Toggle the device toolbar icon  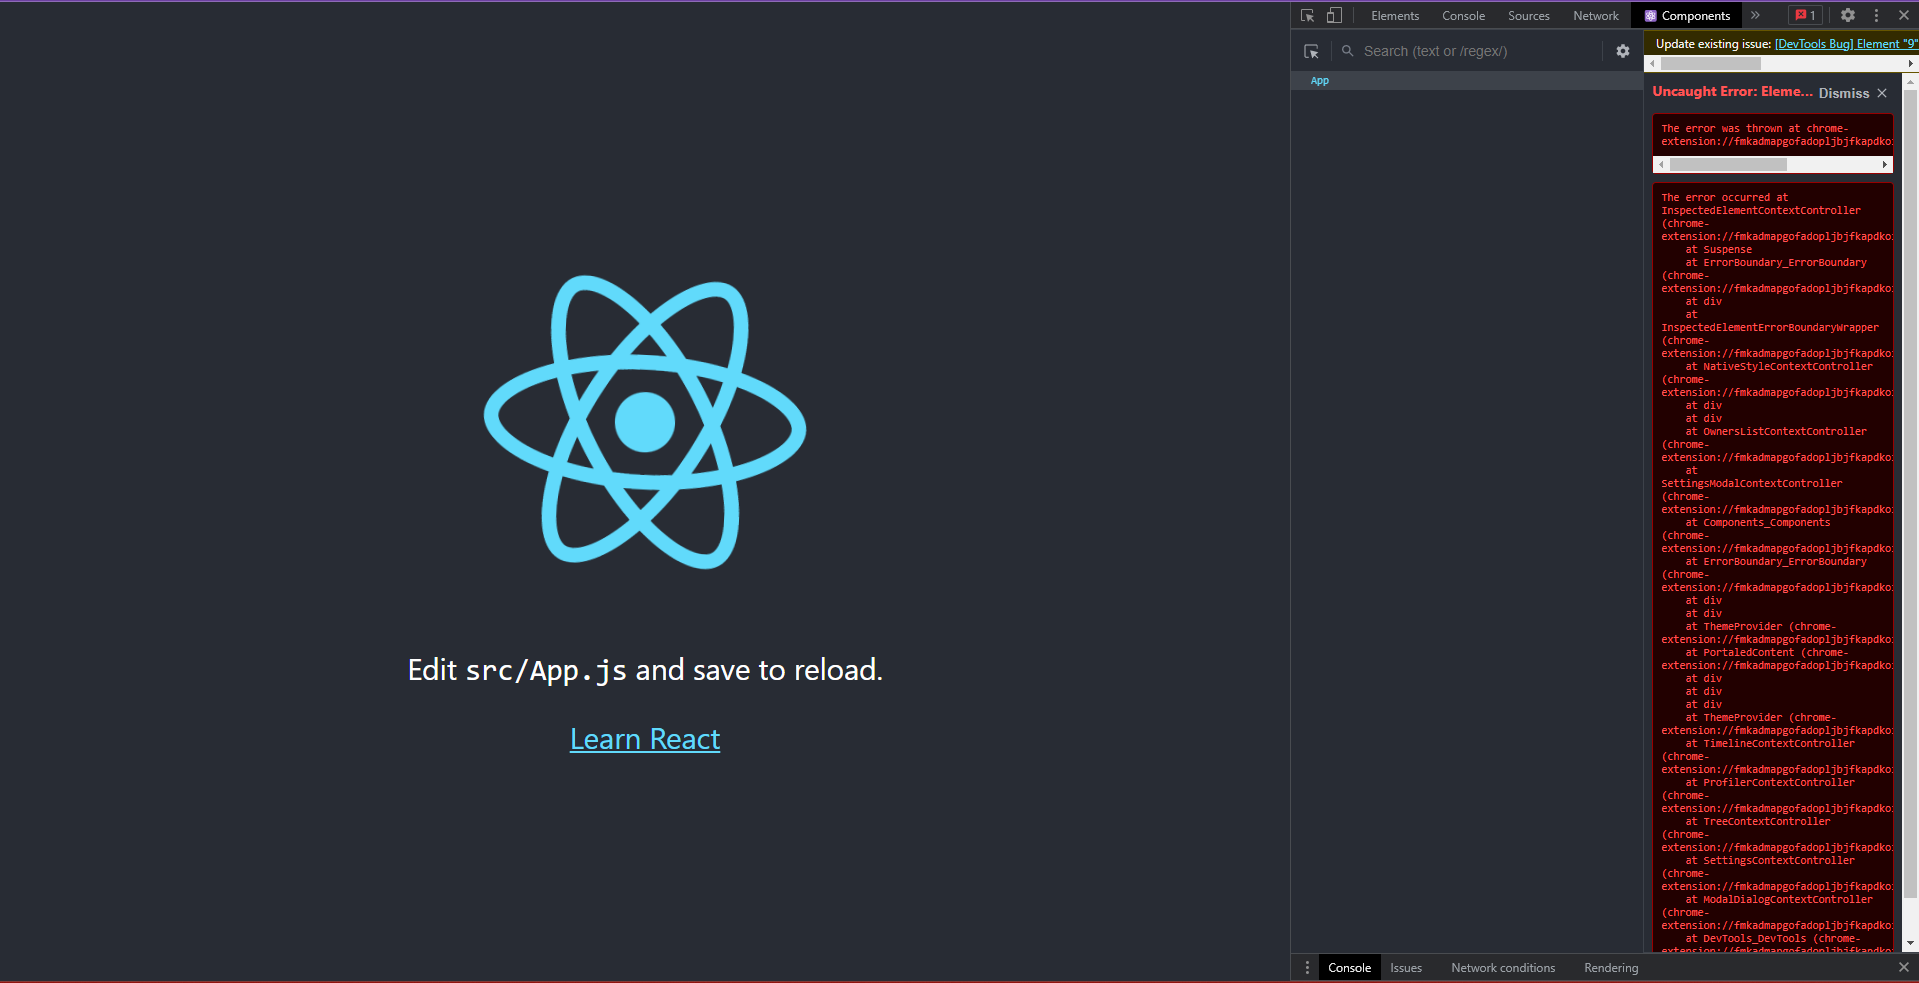[x=1334, y=15]
